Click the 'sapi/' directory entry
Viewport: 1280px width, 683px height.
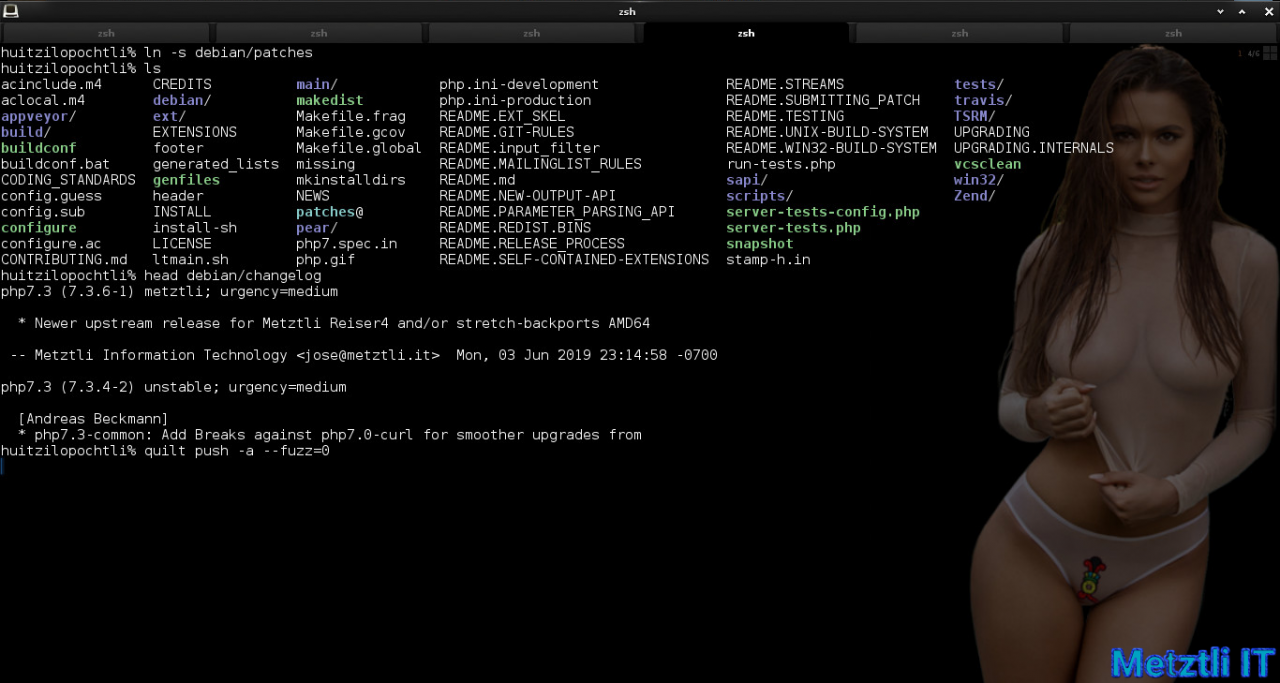pyautogui.click(x=747, y=180)
